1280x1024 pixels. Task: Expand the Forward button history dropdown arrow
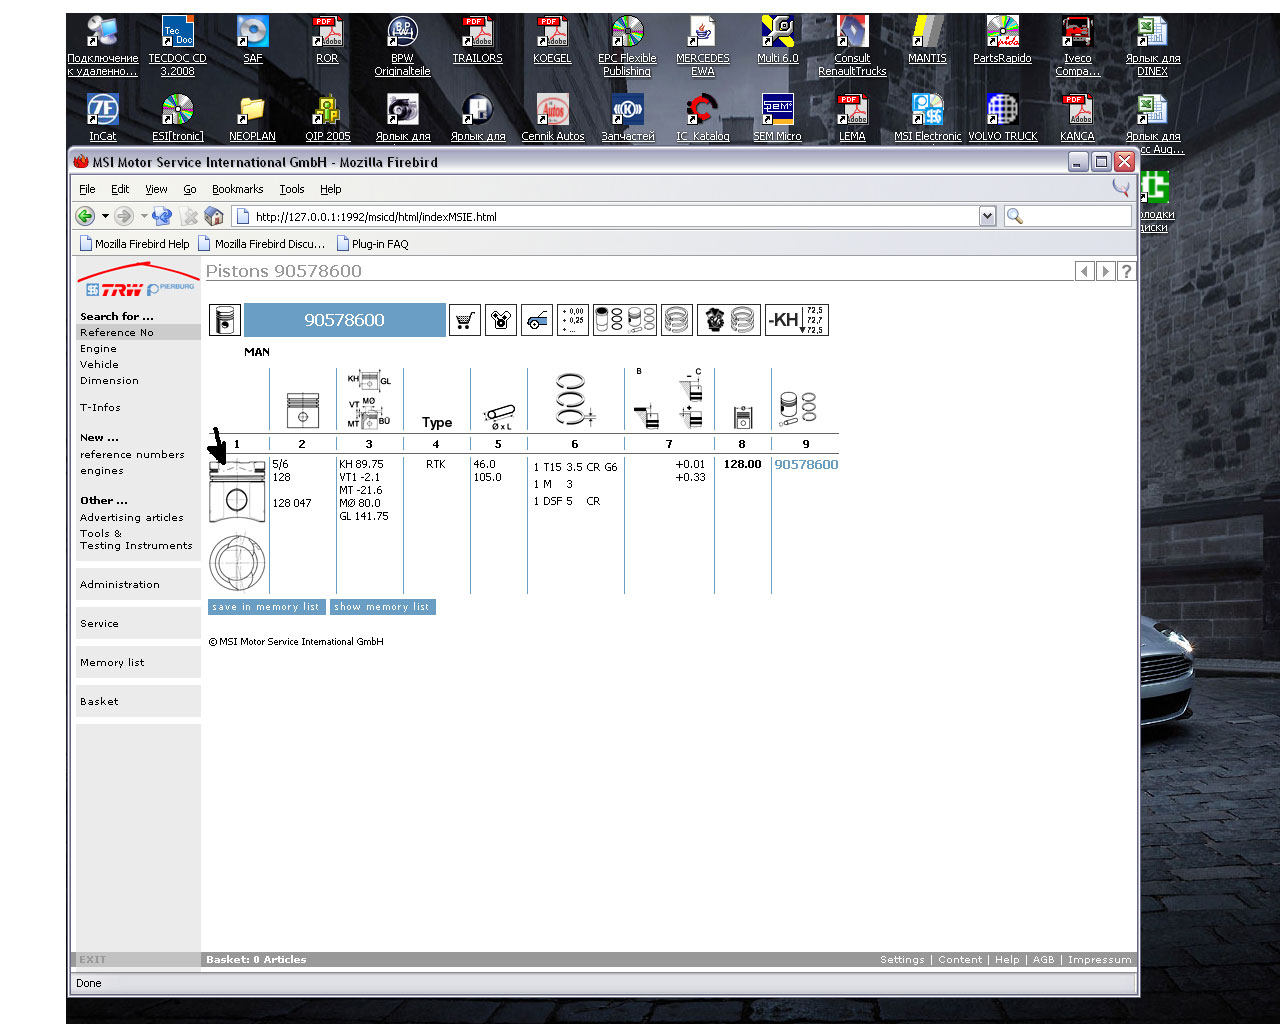(143, 216)
